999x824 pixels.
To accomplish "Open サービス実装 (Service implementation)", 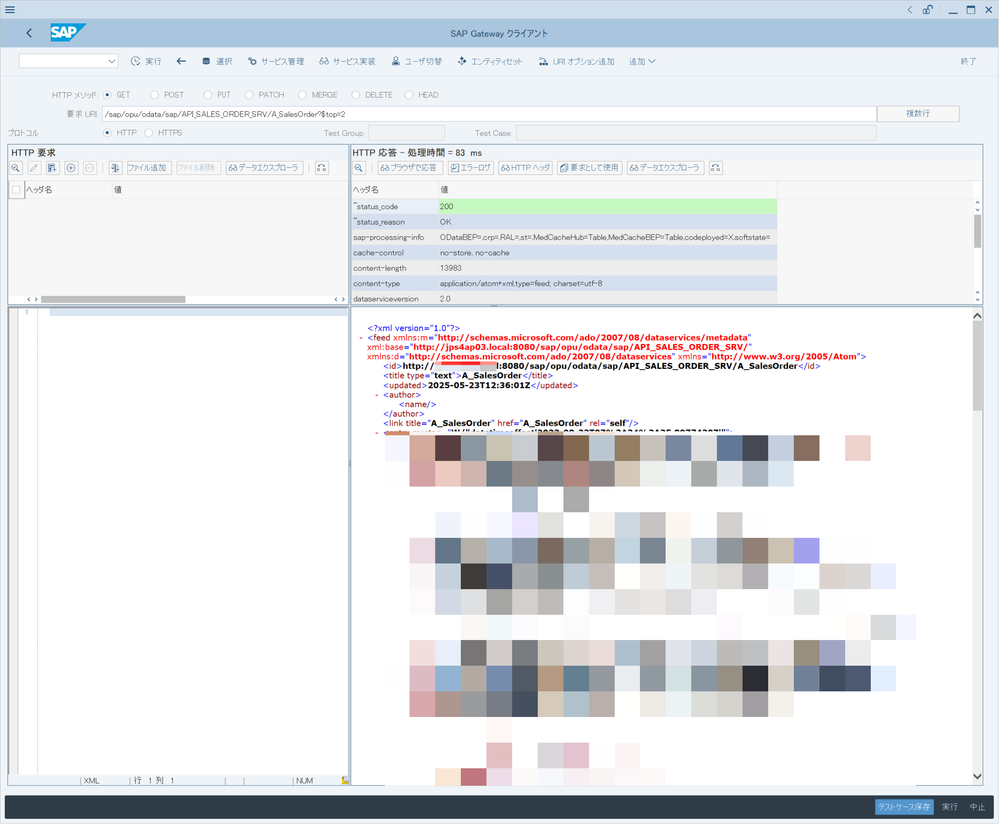I will tap(347, 61).
